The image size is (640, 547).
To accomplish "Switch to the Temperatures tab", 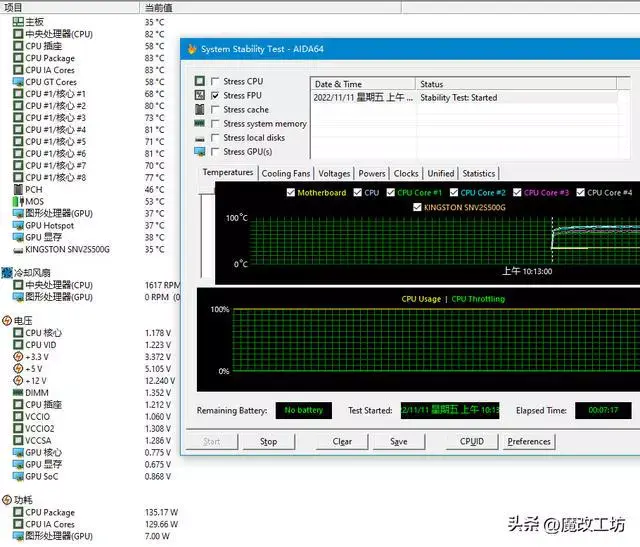I will (x=228, y=172).
